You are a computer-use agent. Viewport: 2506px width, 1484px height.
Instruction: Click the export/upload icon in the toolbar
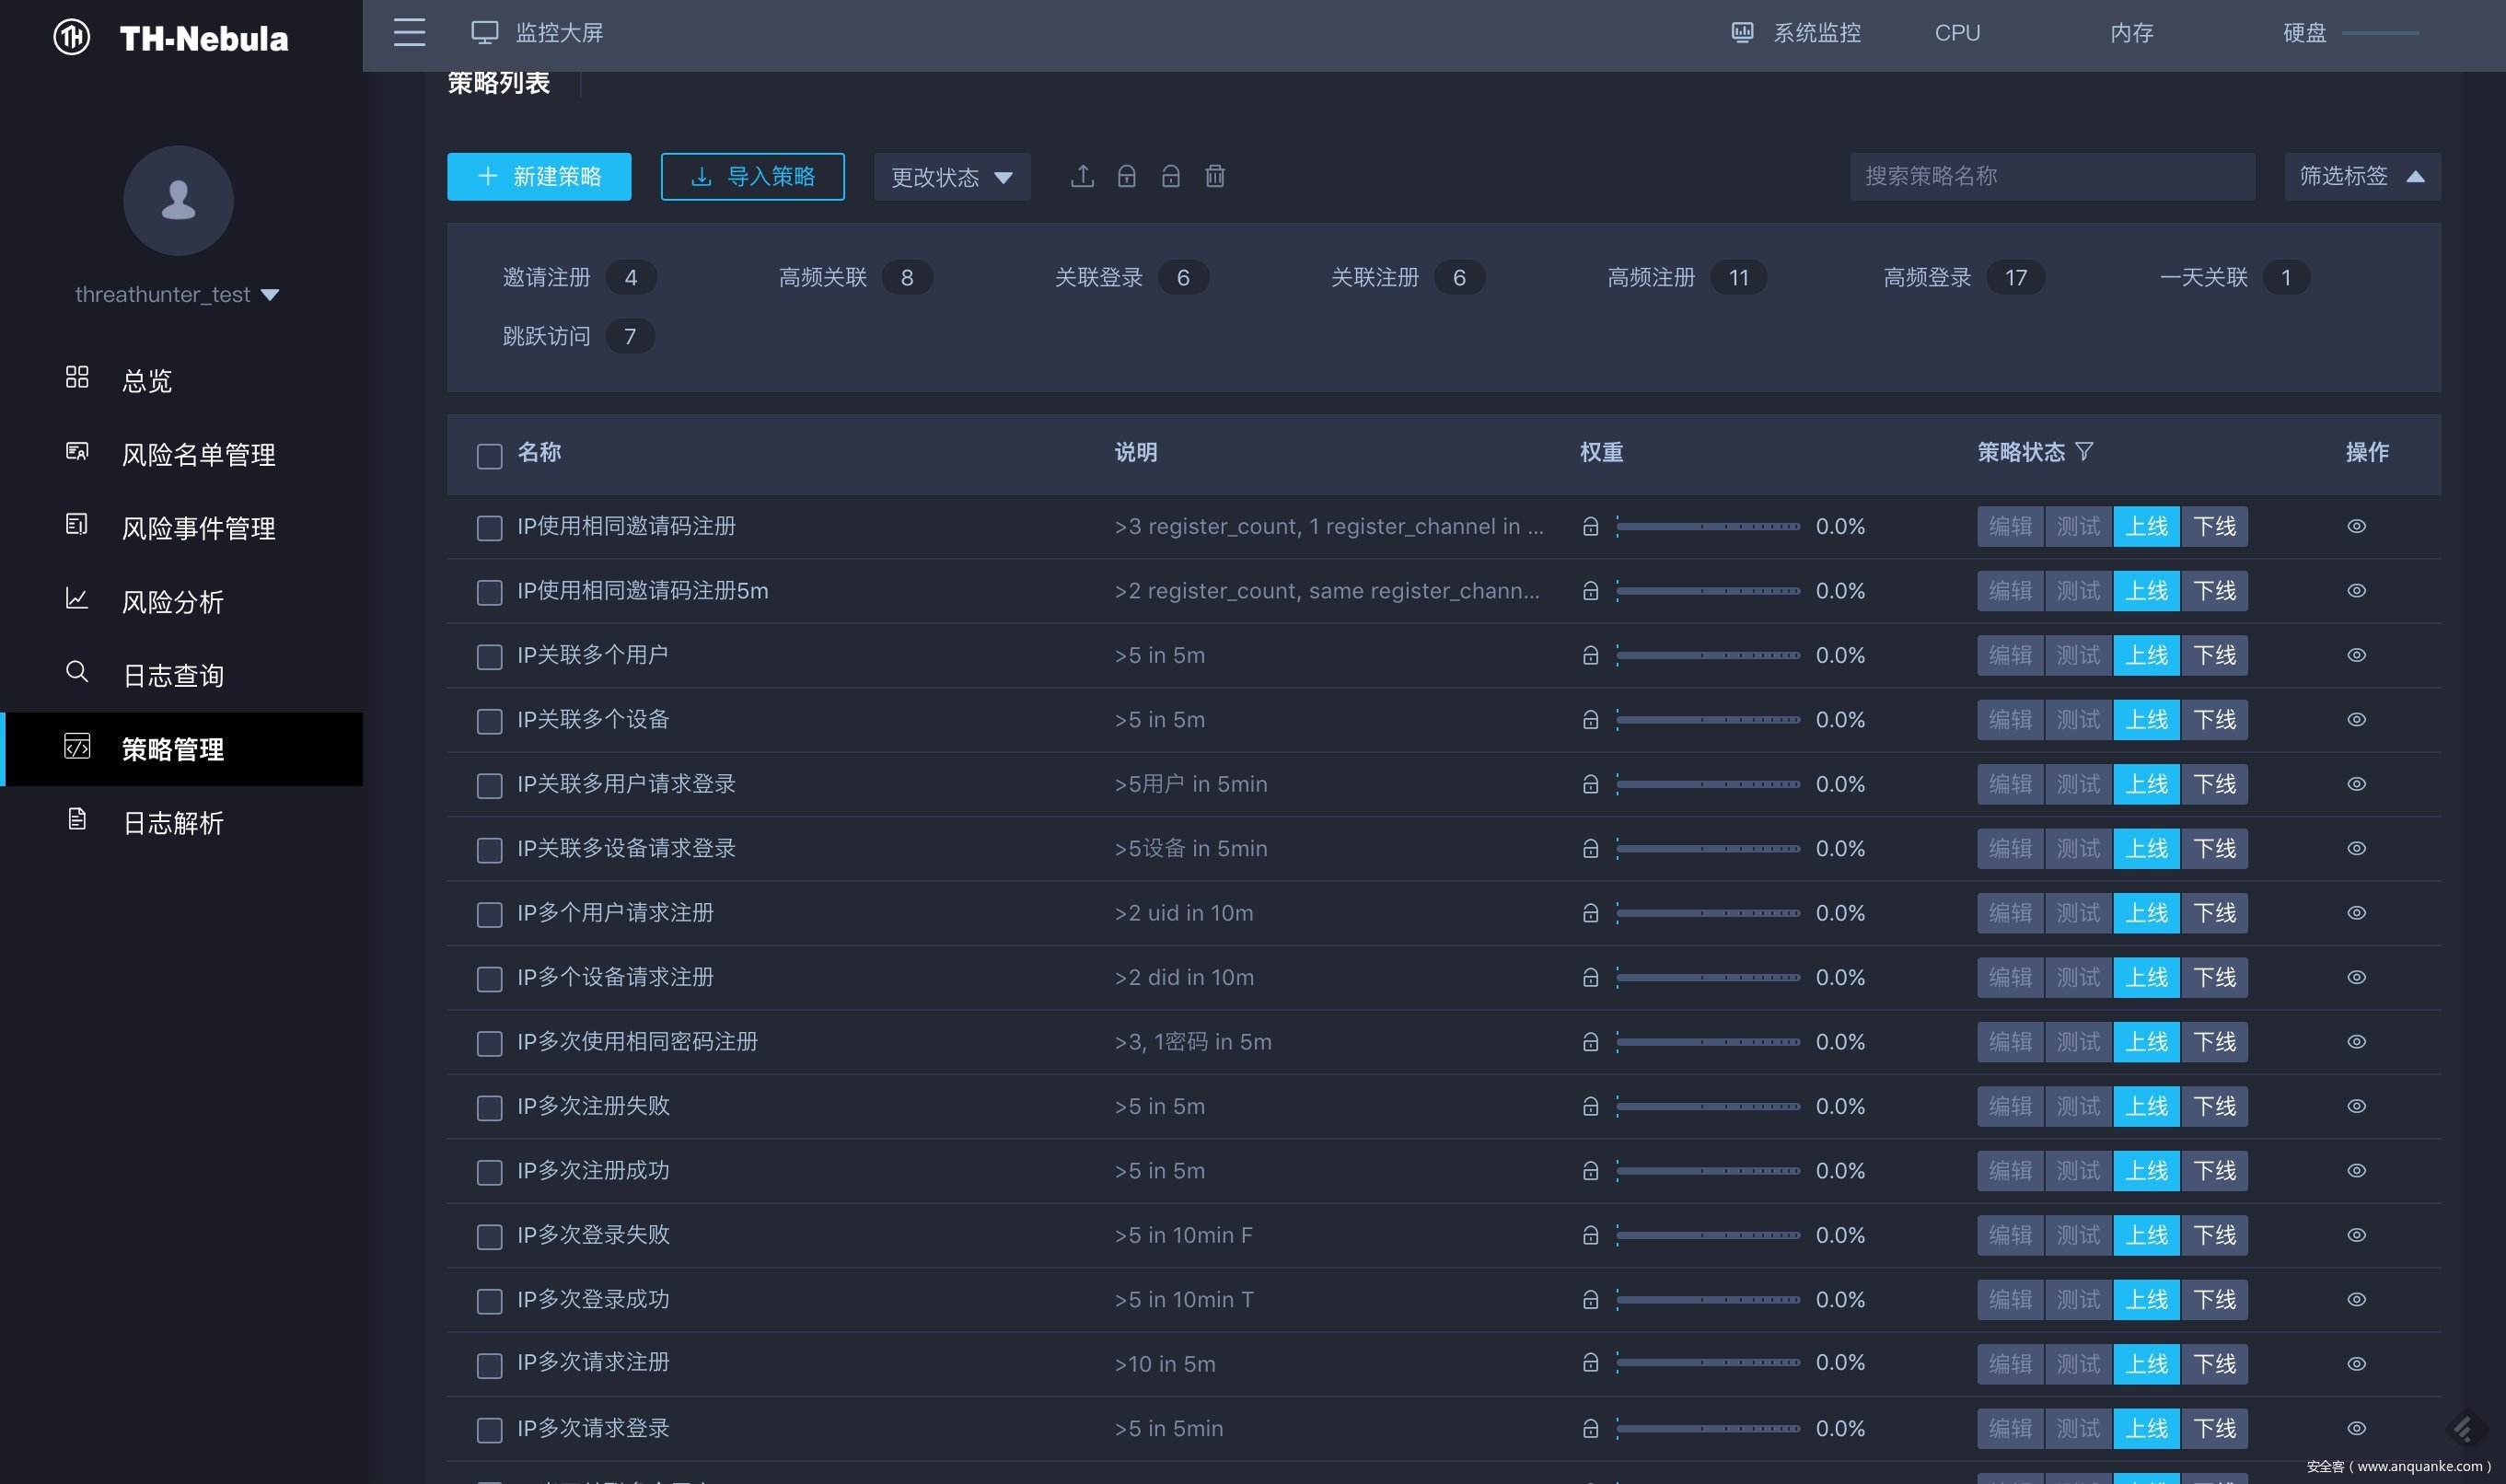pos(1082,176)
